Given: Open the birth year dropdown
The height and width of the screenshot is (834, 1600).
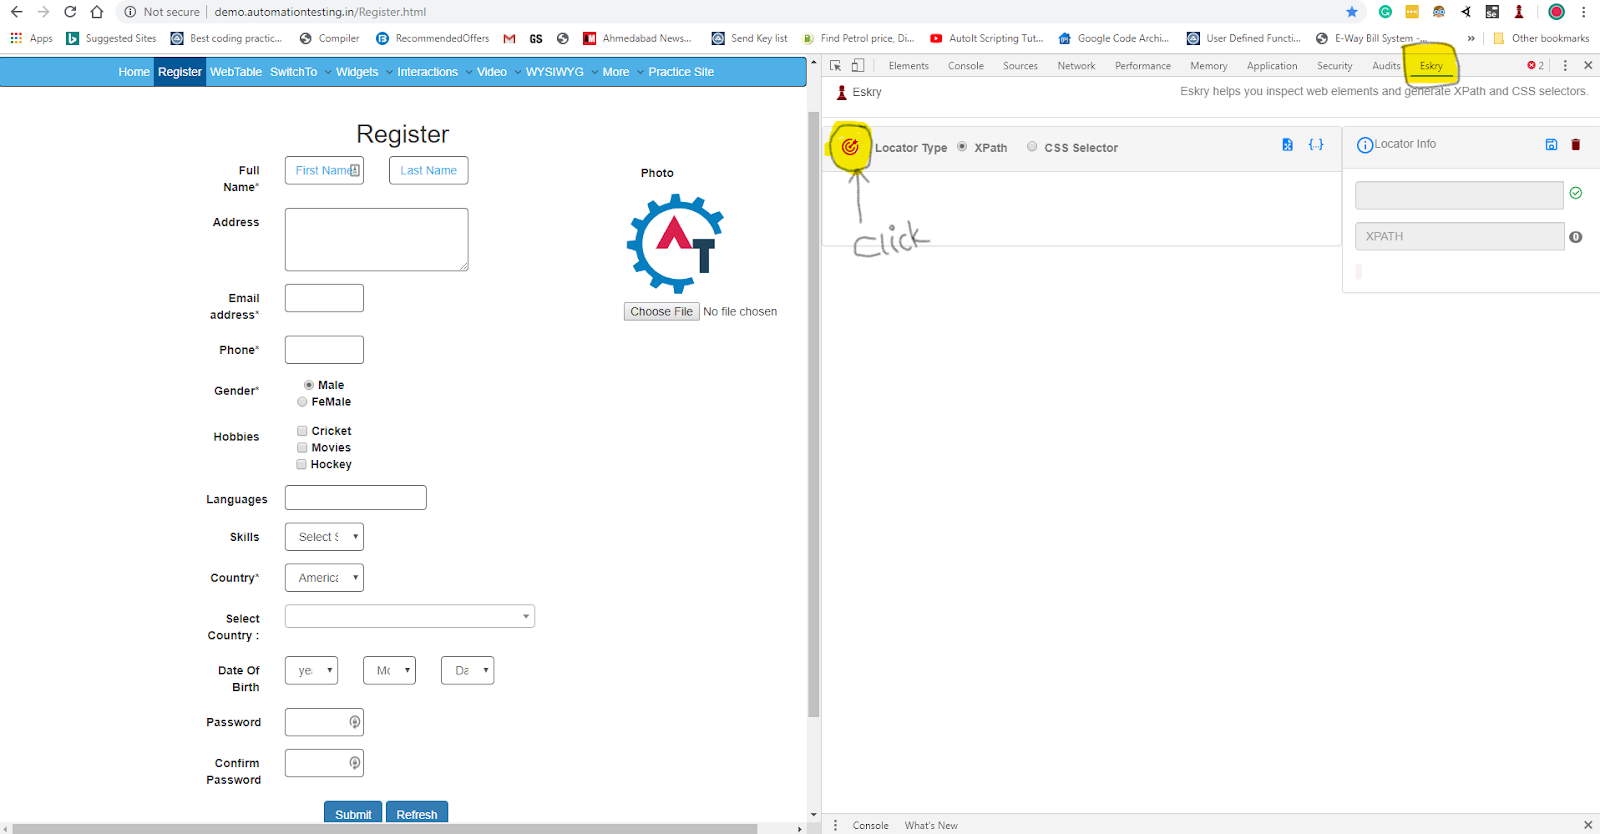Looking at the screenshot, I should click(311, 671).
